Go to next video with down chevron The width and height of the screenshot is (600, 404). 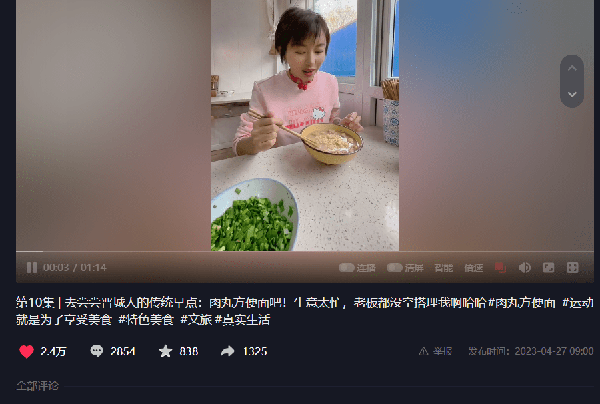pyautogui.click(x=572, y=94)
